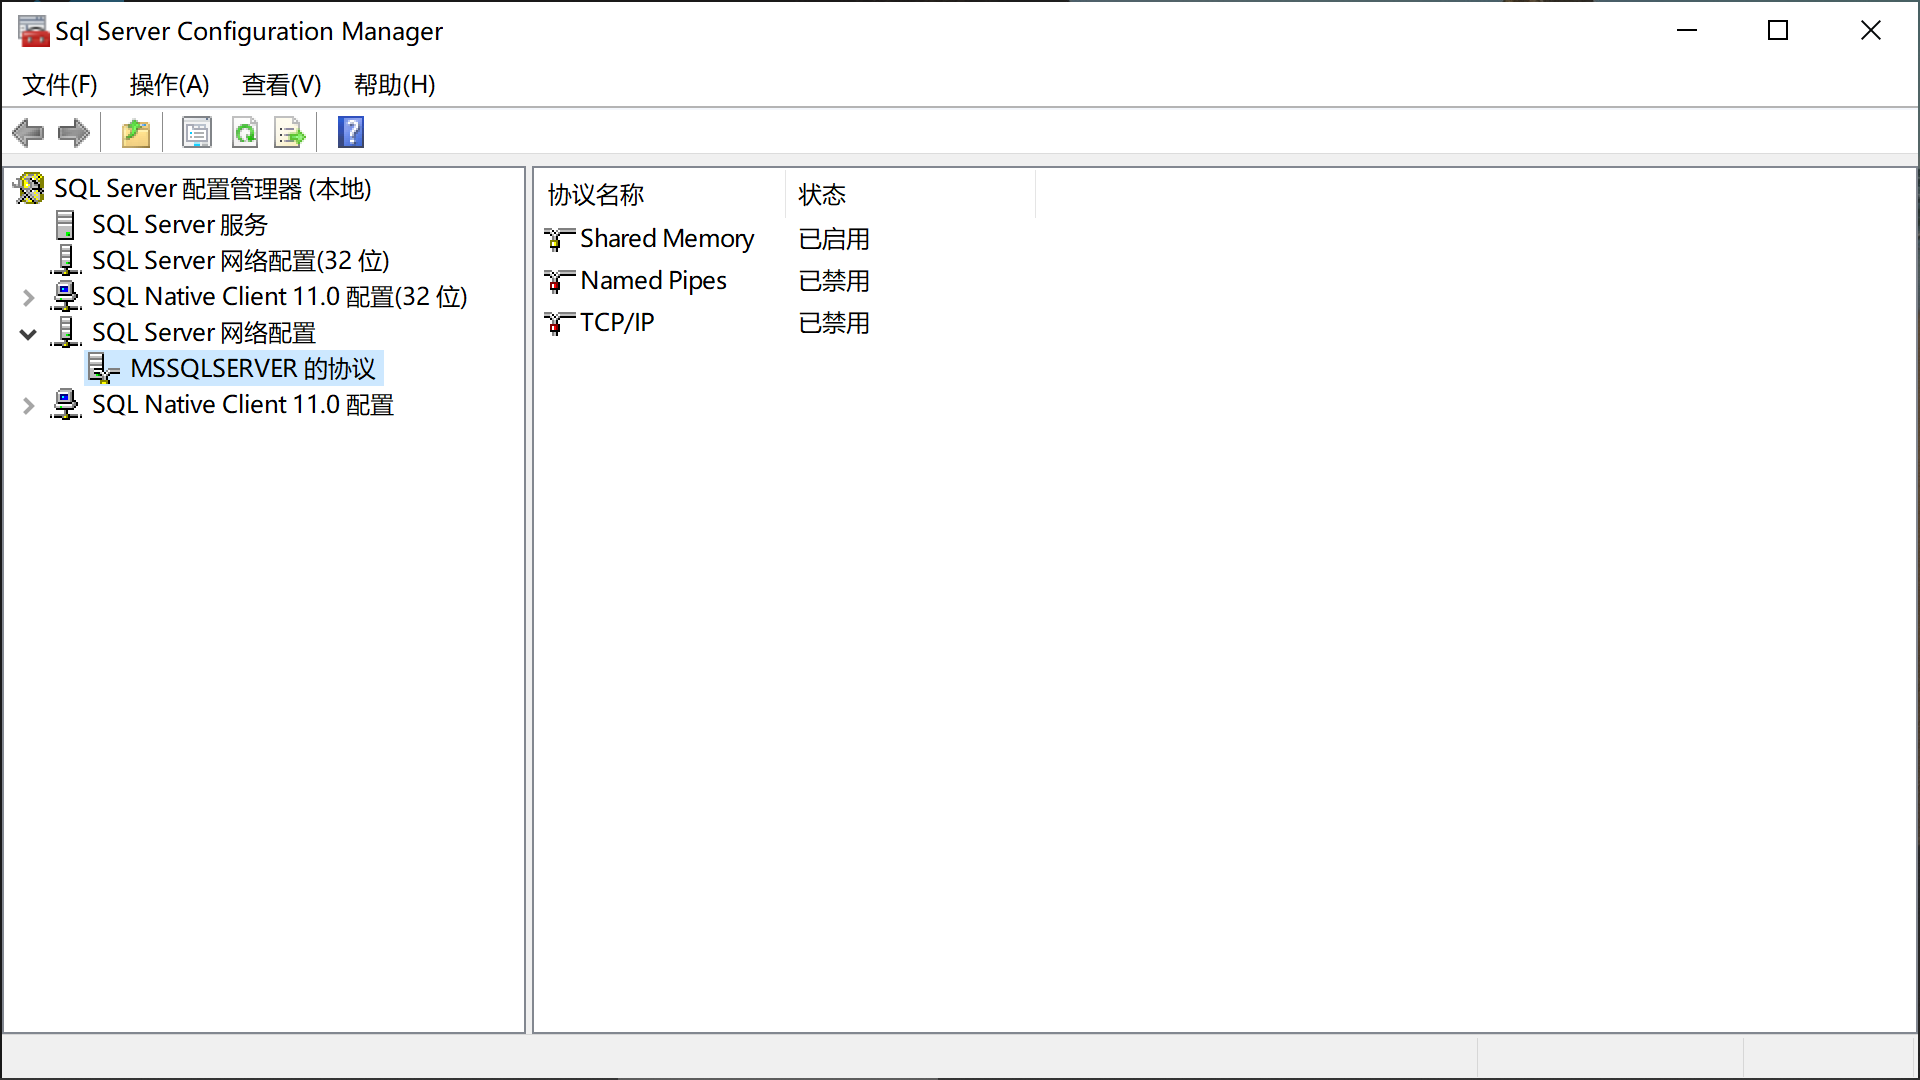Select the Named Pipes protocol row

[x=653, y=281]
